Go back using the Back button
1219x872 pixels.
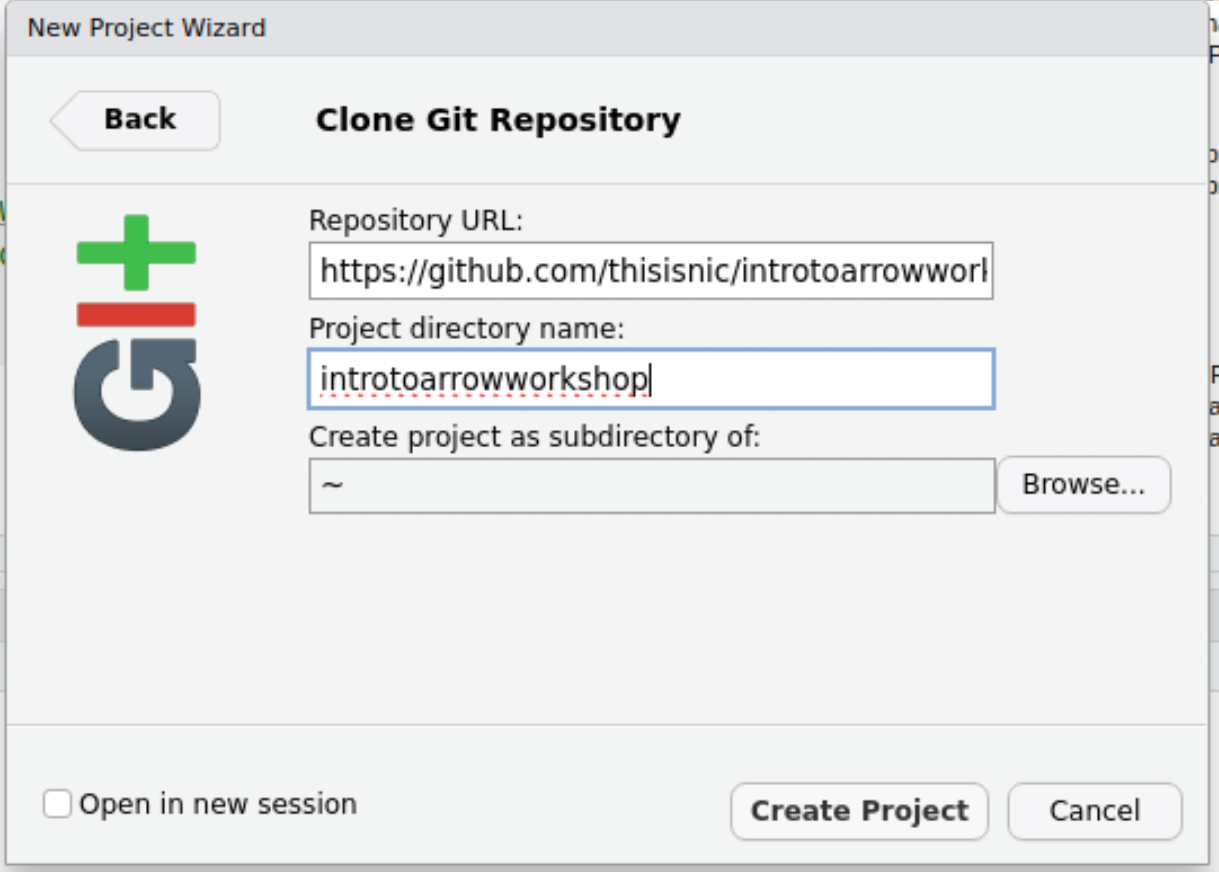click(x=139, y=120)
